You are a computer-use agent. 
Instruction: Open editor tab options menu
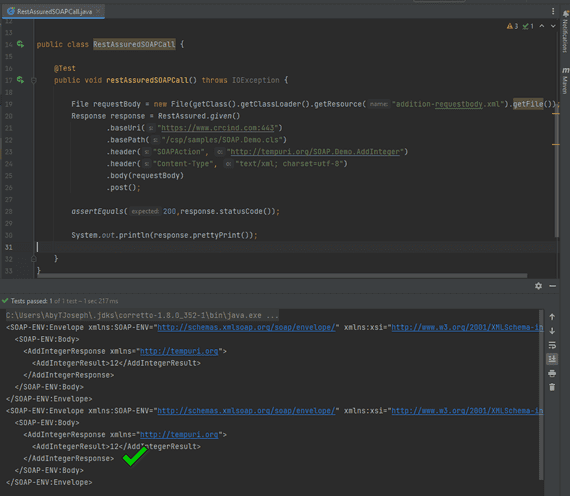(553, 12)
